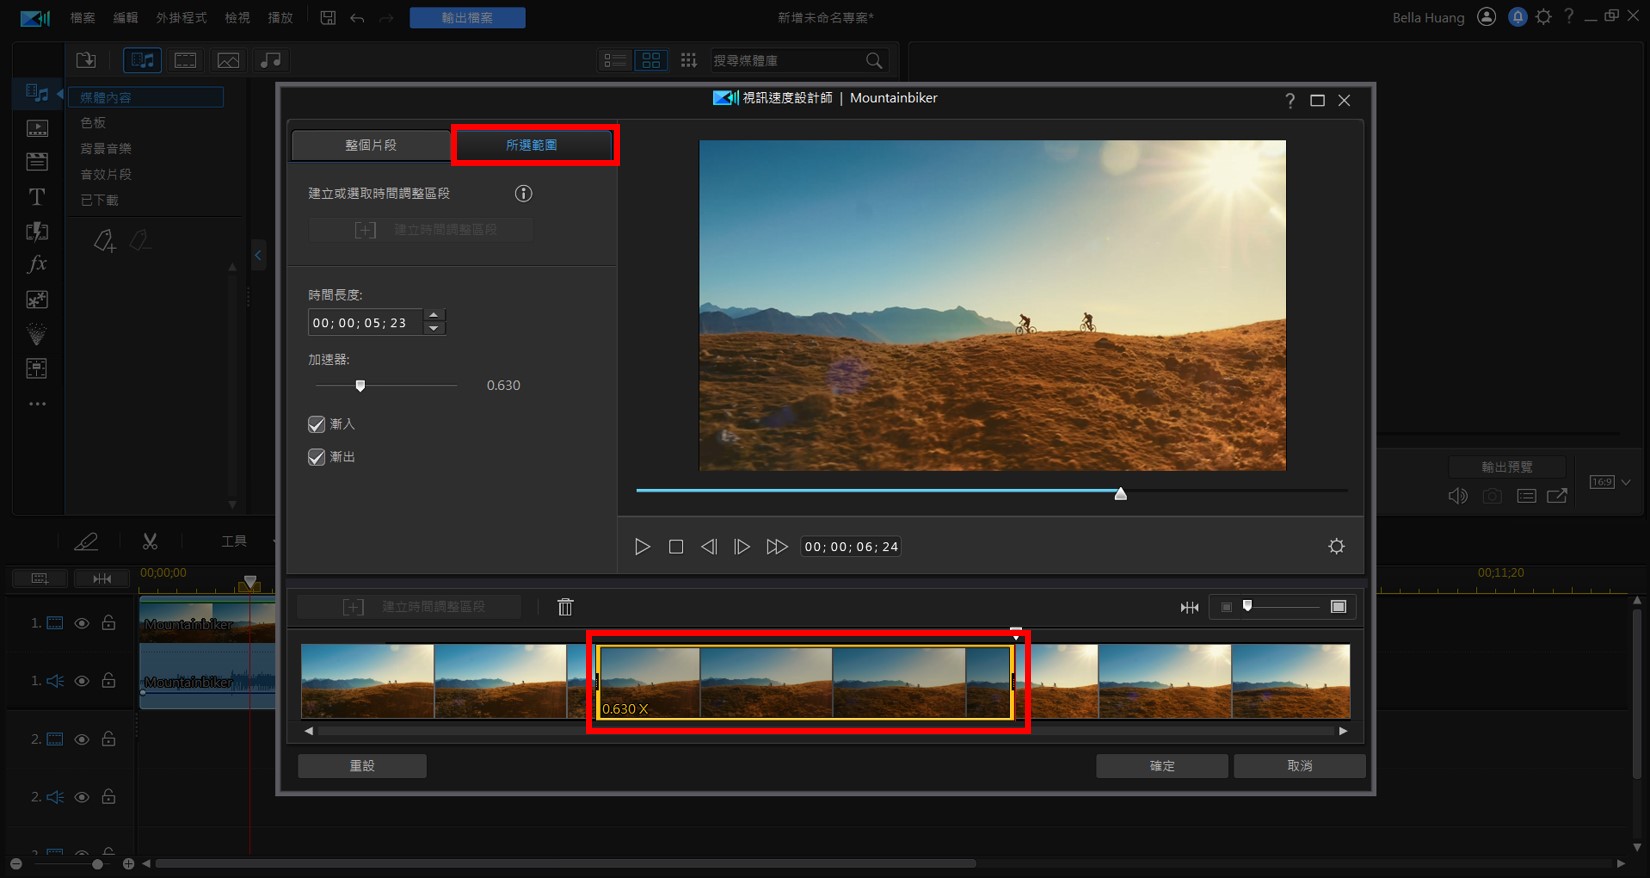
Task: Open the 檢視 (View) menu
Action: [238, 18]
